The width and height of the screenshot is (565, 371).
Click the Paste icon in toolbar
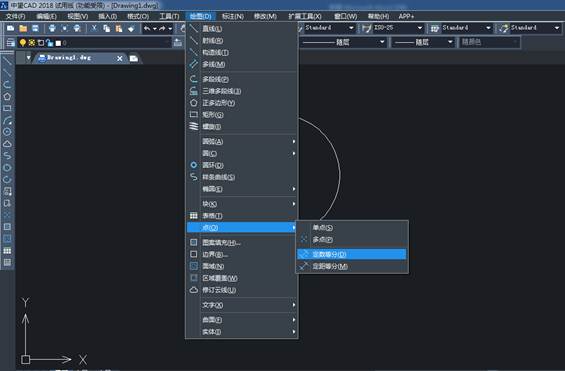(x=119, y=28)
